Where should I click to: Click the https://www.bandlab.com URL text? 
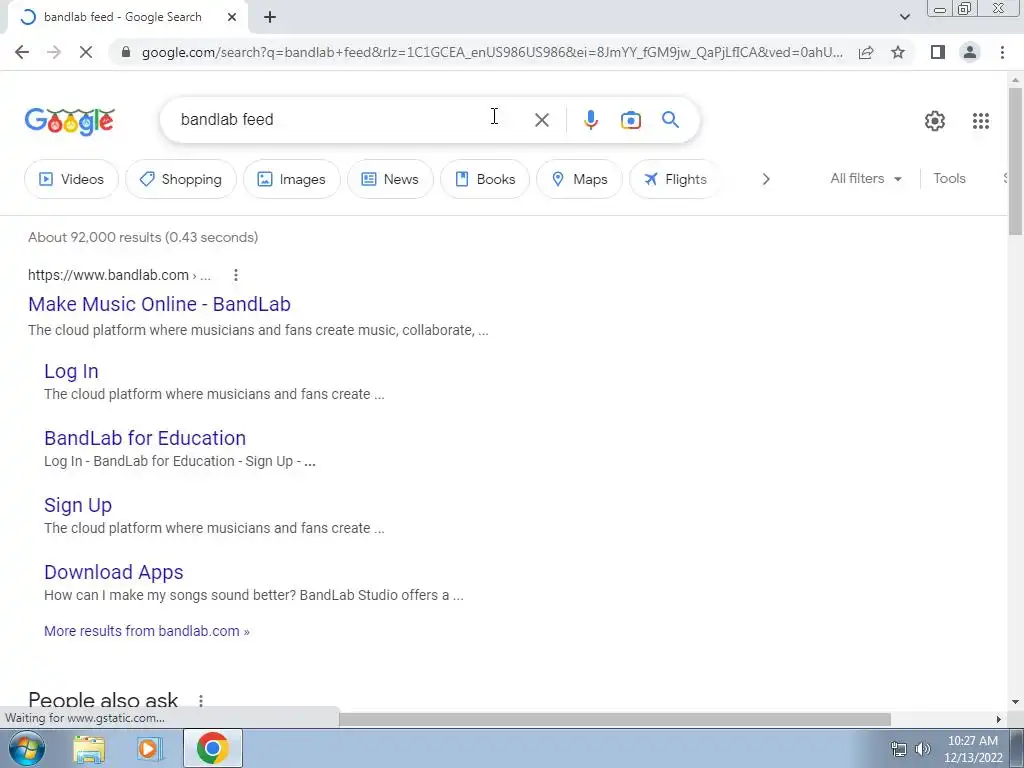pyautogui.click(x=108, y=275)
